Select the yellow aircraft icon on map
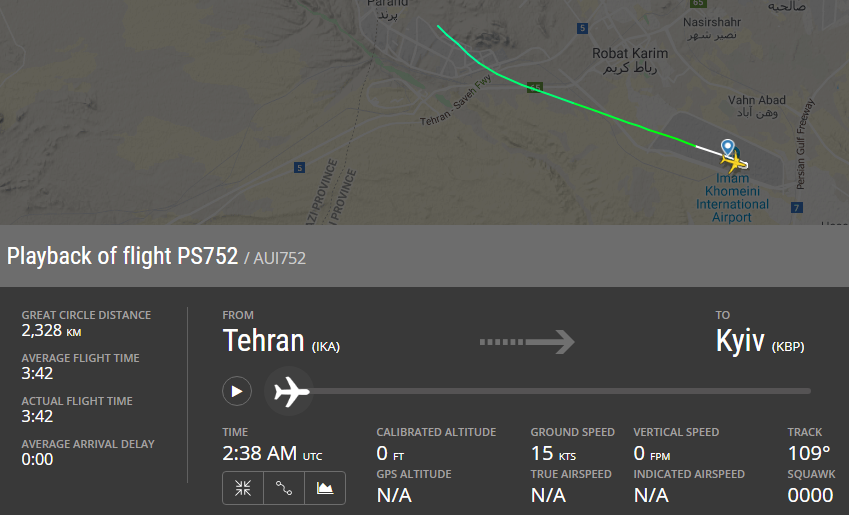Image resolution: width=849 pixels, height=515 pixels. tap(733, 162)
